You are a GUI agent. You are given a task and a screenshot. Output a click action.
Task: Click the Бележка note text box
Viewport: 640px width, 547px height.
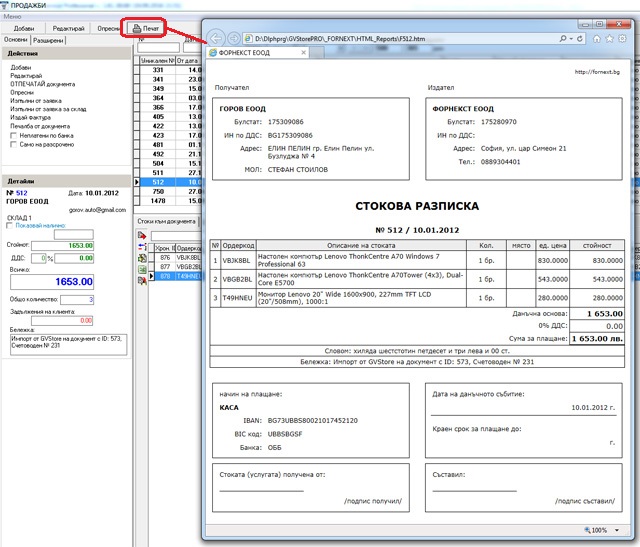click(x=69, y=345)
